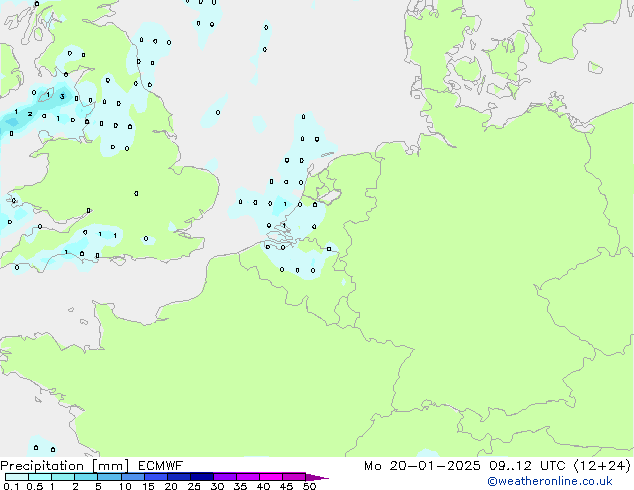Screen dimensions: 634x490
Task: Pick the legend swatch between 2 and 5
Action: [87, 477]
